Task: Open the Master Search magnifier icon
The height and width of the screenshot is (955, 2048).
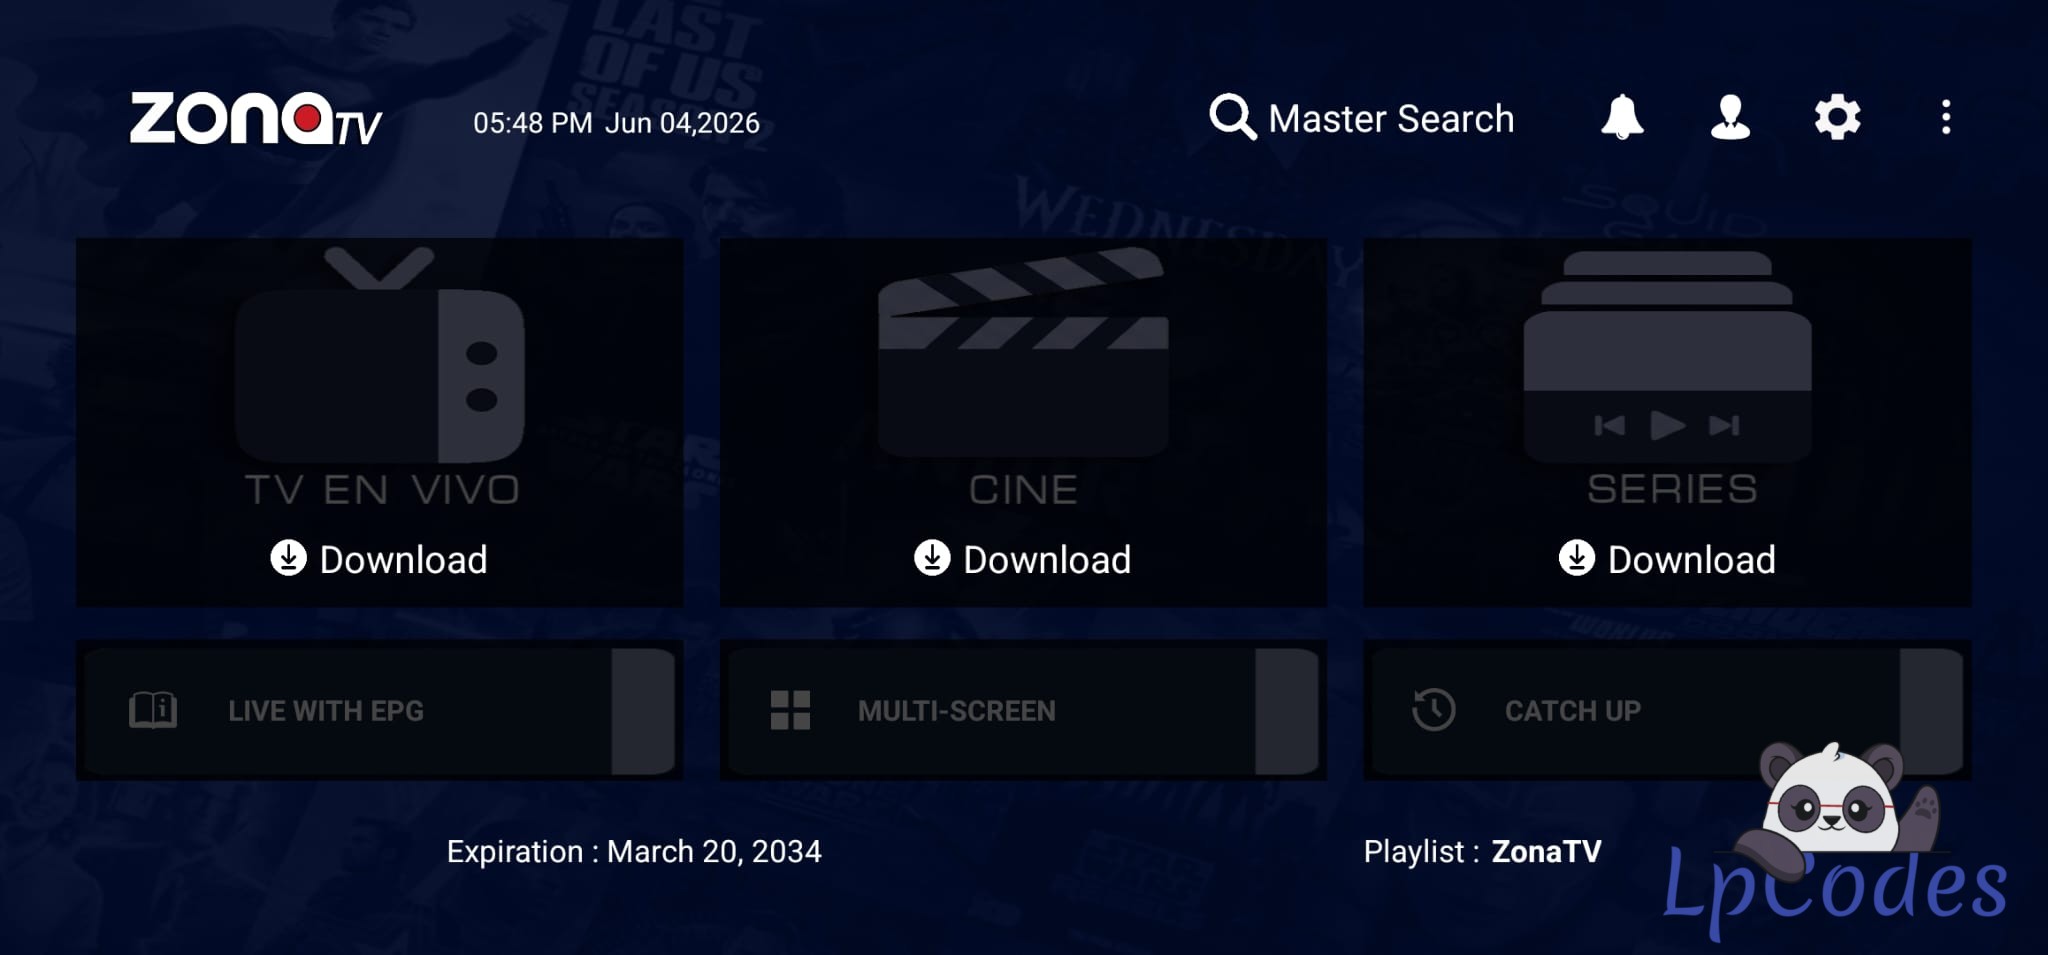Action: (1232, 118)
